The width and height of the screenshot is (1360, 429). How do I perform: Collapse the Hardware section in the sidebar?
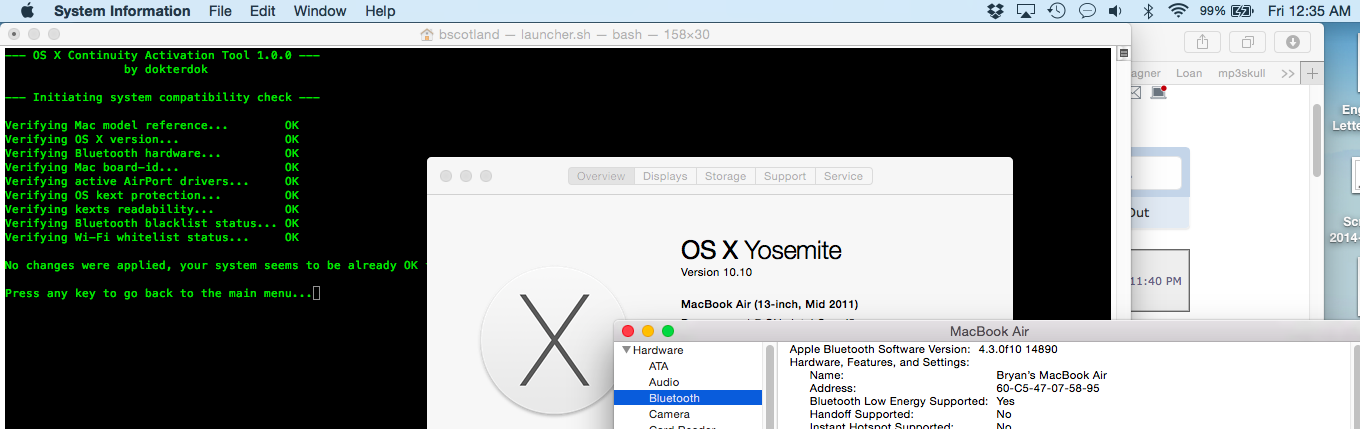[627, 350]
